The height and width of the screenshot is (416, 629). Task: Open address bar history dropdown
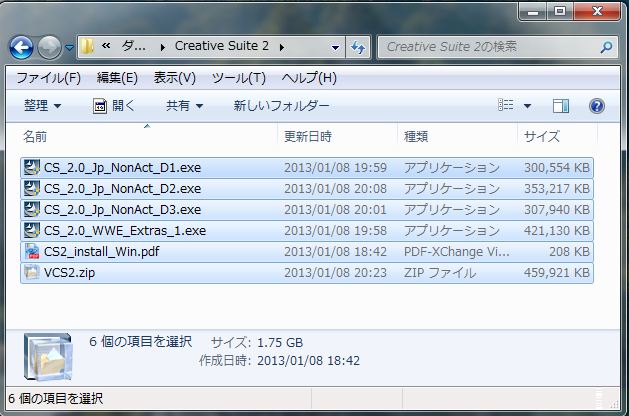point(335,48)
